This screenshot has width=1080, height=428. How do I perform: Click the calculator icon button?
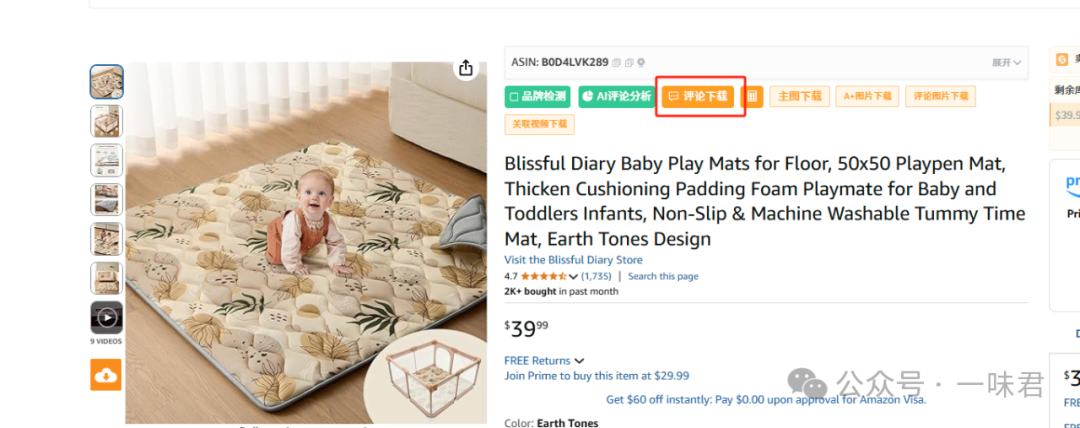coord(752,96)
